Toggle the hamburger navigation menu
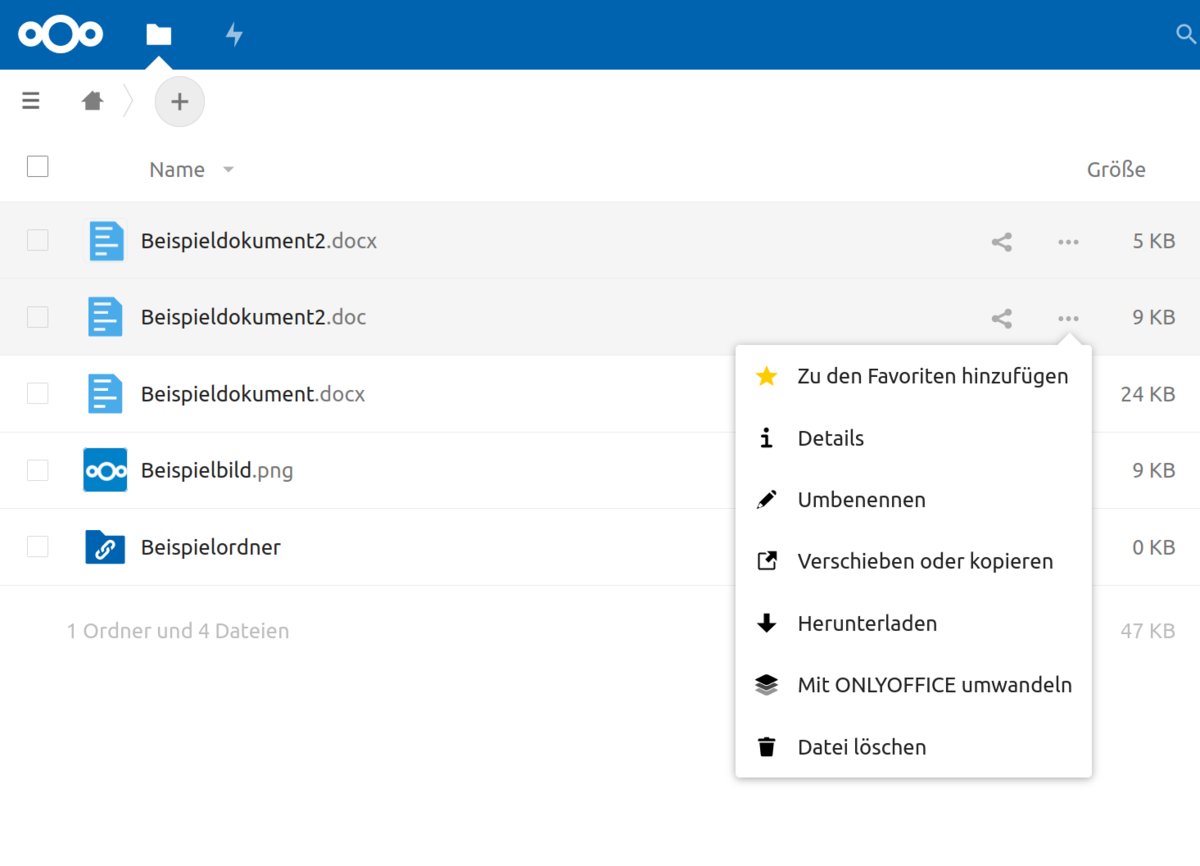Screen dimensions: 1200x866 tap(31, 101)
